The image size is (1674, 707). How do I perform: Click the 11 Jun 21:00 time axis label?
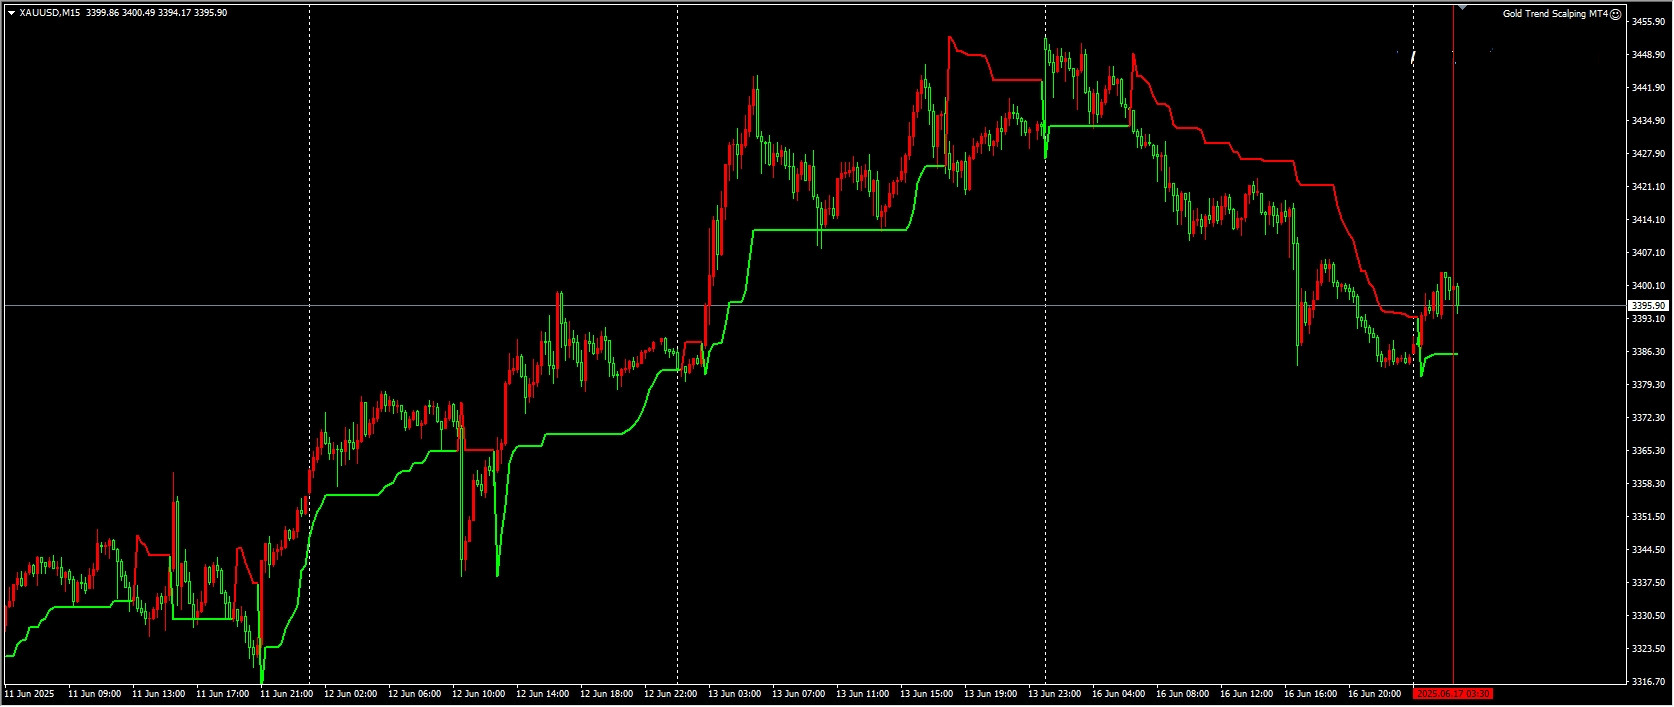[x=286, y=694]
